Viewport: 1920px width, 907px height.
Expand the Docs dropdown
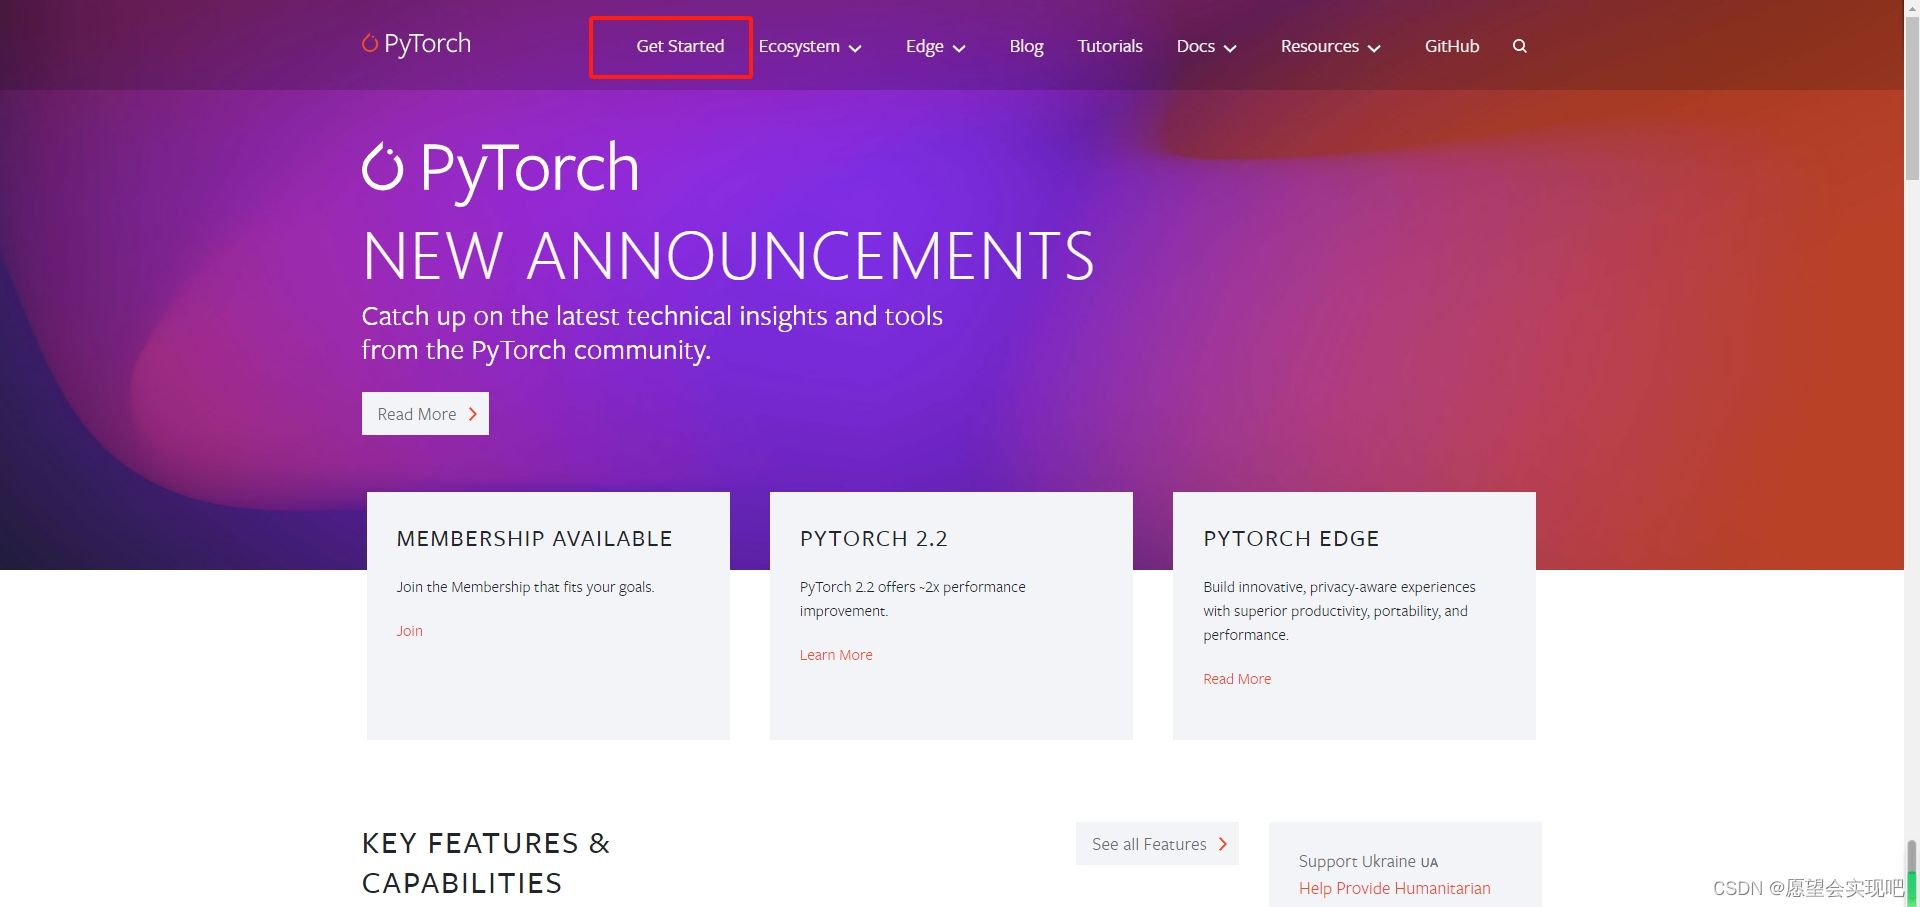1230,47
